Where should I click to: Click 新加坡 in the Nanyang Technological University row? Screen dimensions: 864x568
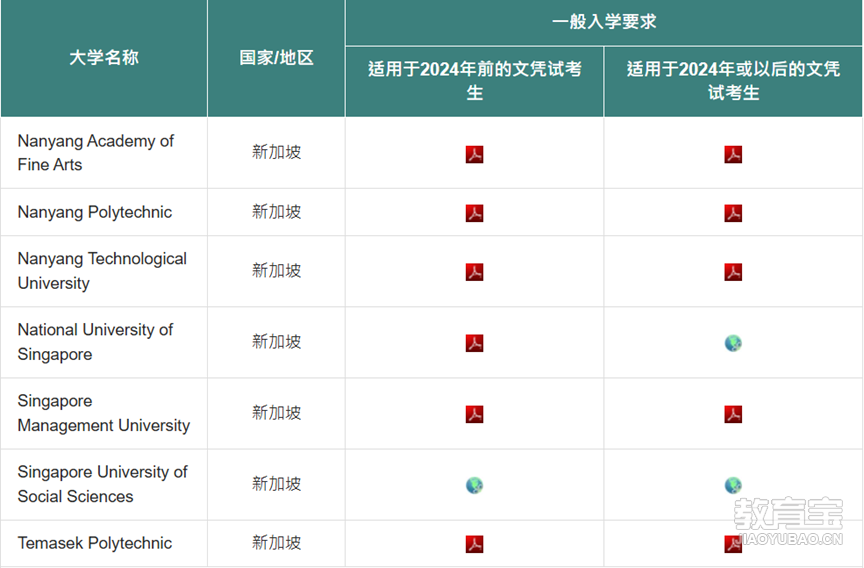click(277, 271)
